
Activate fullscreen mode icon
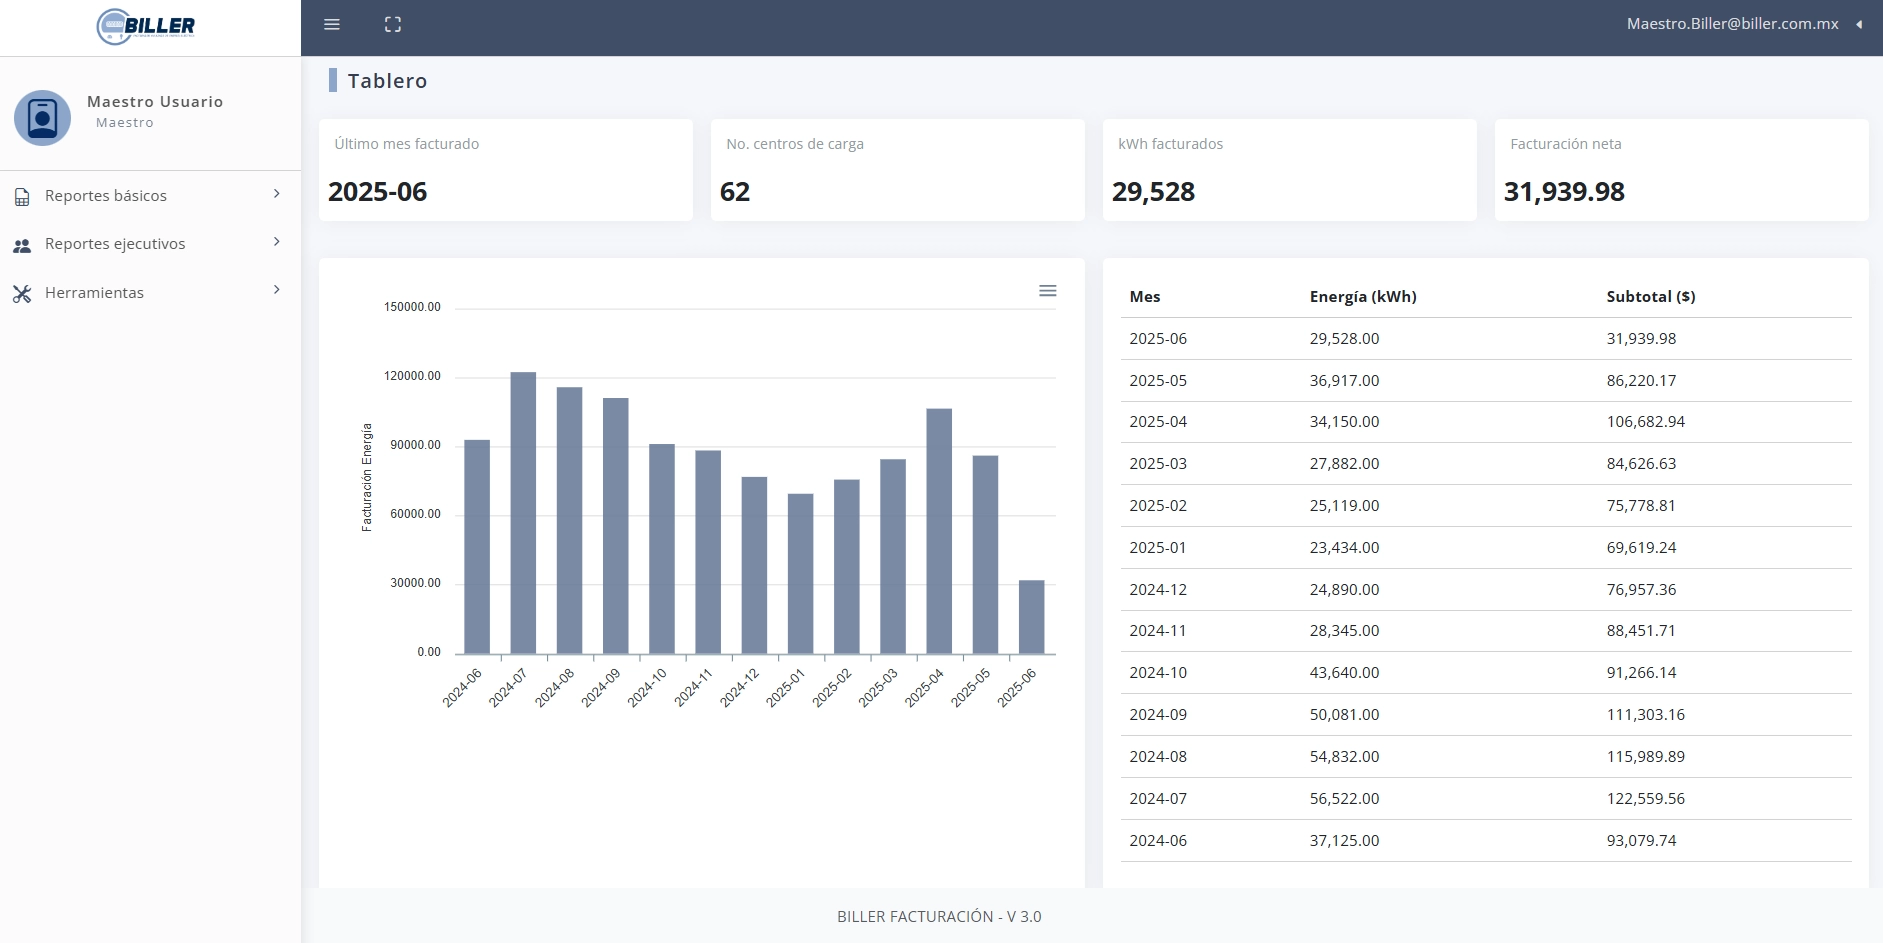click(393, 24)
